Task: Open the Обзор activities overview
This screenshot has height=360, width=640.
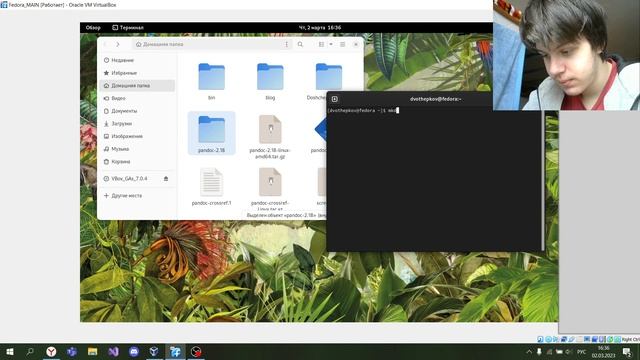Action: (93, 28)
